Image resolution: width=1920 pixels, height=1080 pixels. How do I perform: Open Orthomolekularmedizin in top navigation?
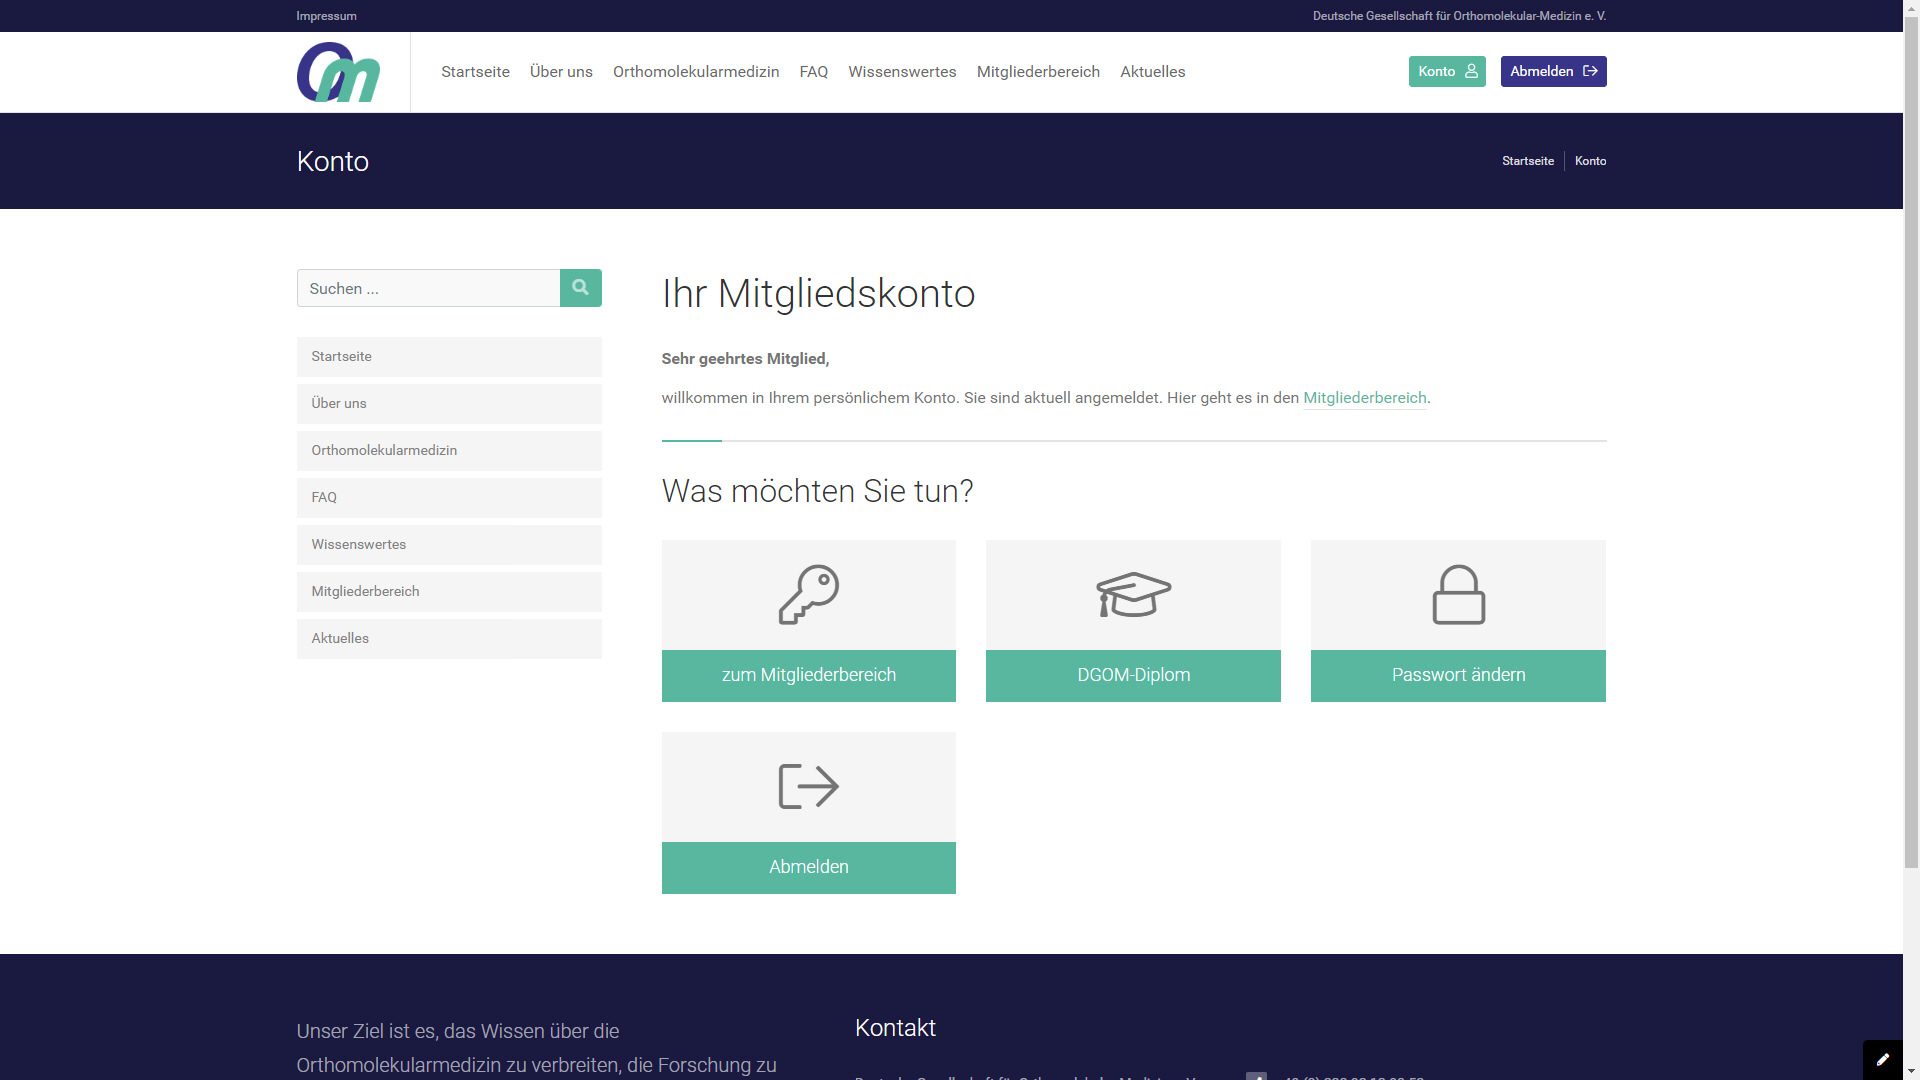[x=696, y=72]
